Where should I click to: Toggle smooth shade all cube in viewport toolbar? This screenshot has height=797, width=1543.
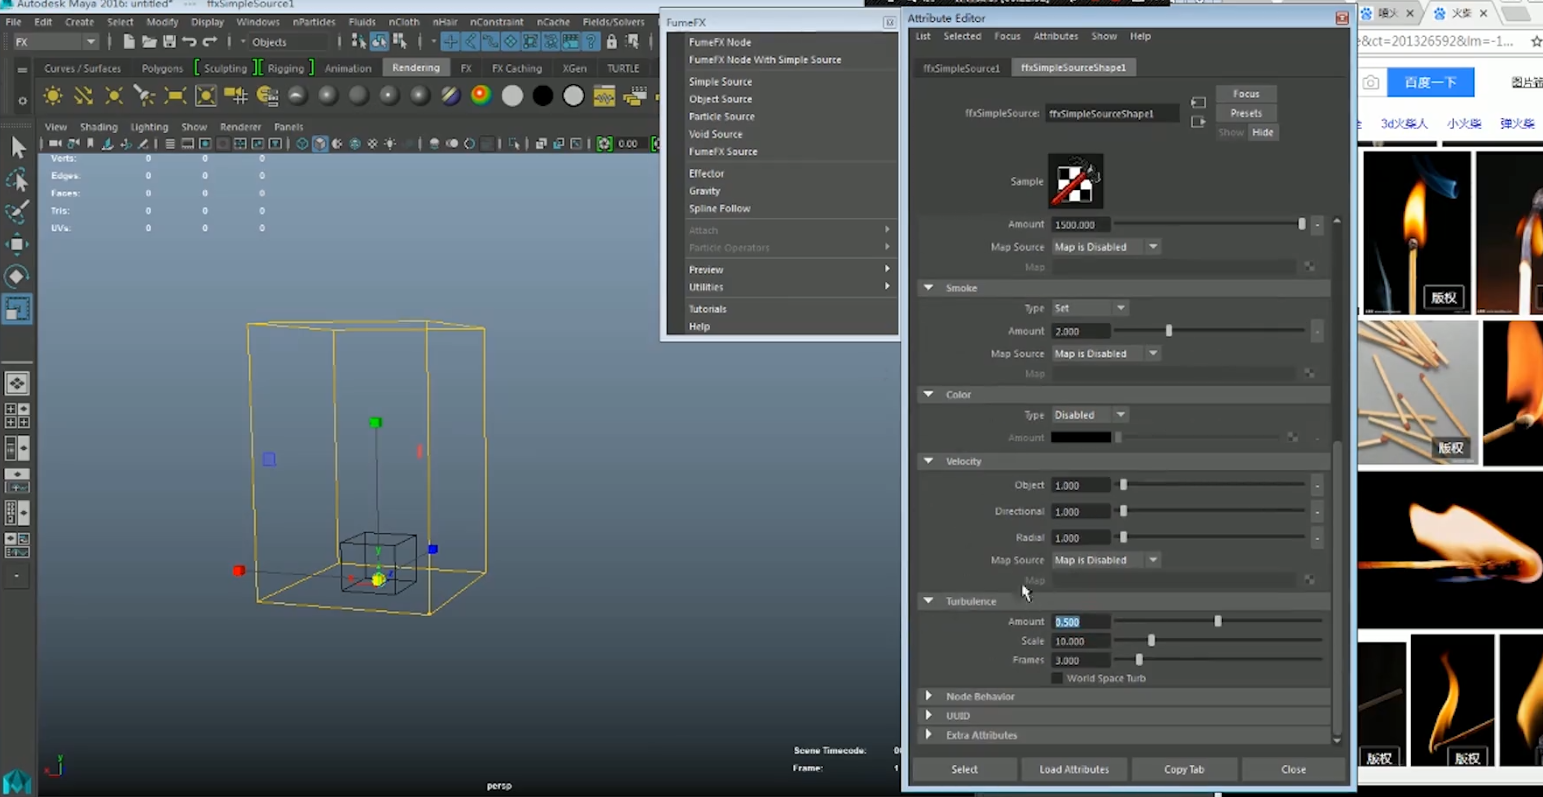click(320, 144)
